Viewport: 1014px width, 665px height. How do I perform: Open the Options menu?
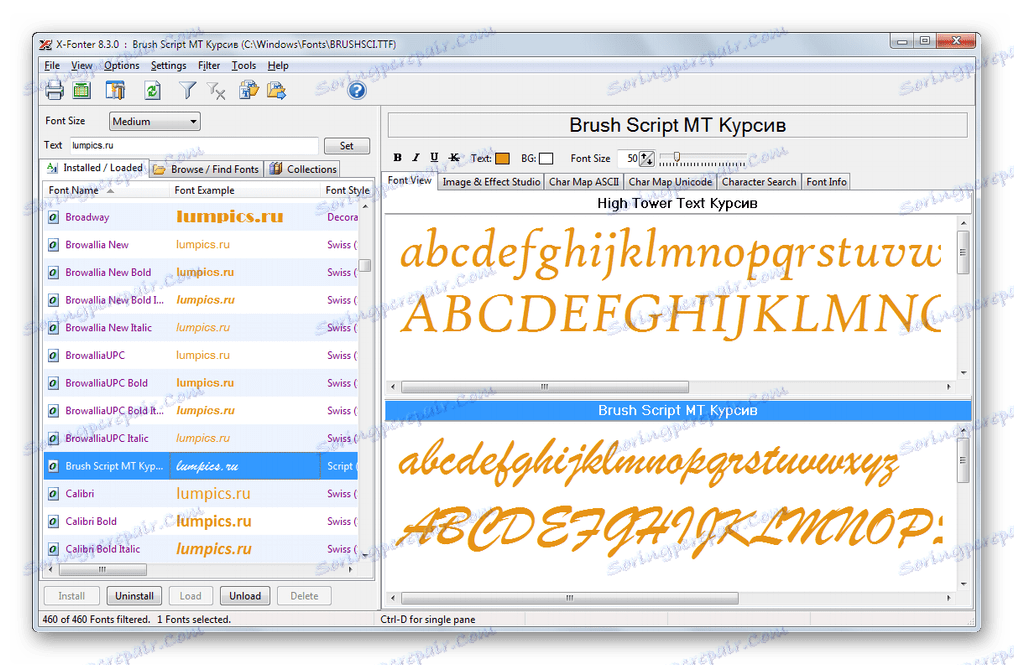pos(122,65)
